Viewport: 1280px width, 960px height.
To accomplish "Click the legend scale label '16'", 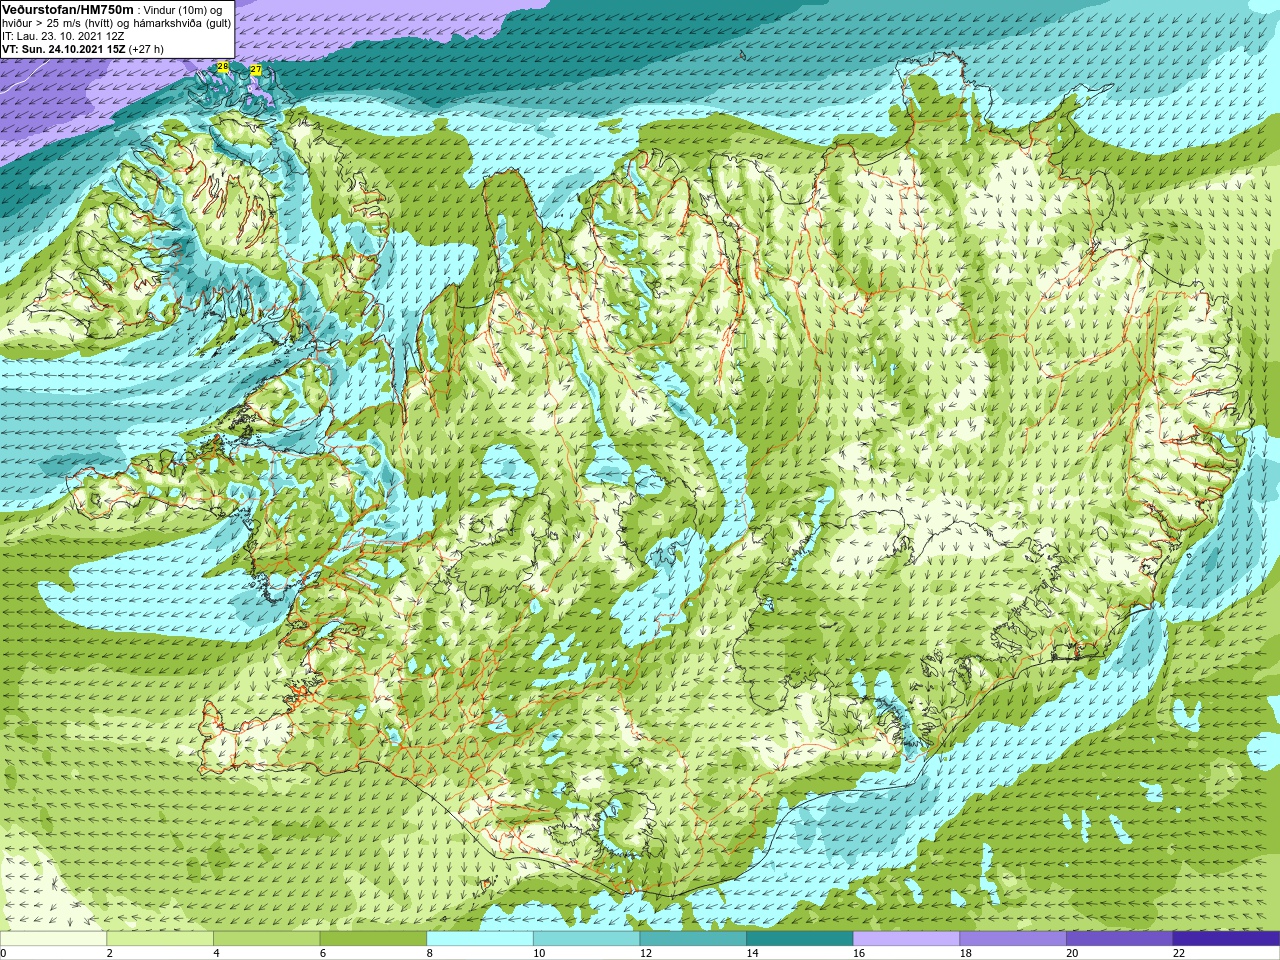I will pyautogui.click(x=859, y=953).
